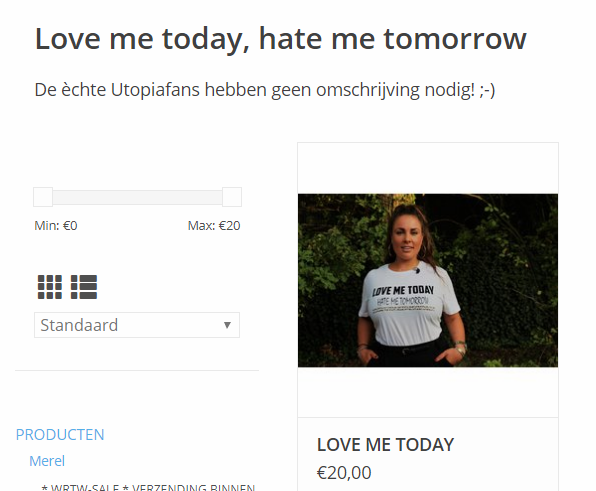Click the Min: €0 price label
Image resolution: width=596 pixels, height=491 pixels.
56,226
